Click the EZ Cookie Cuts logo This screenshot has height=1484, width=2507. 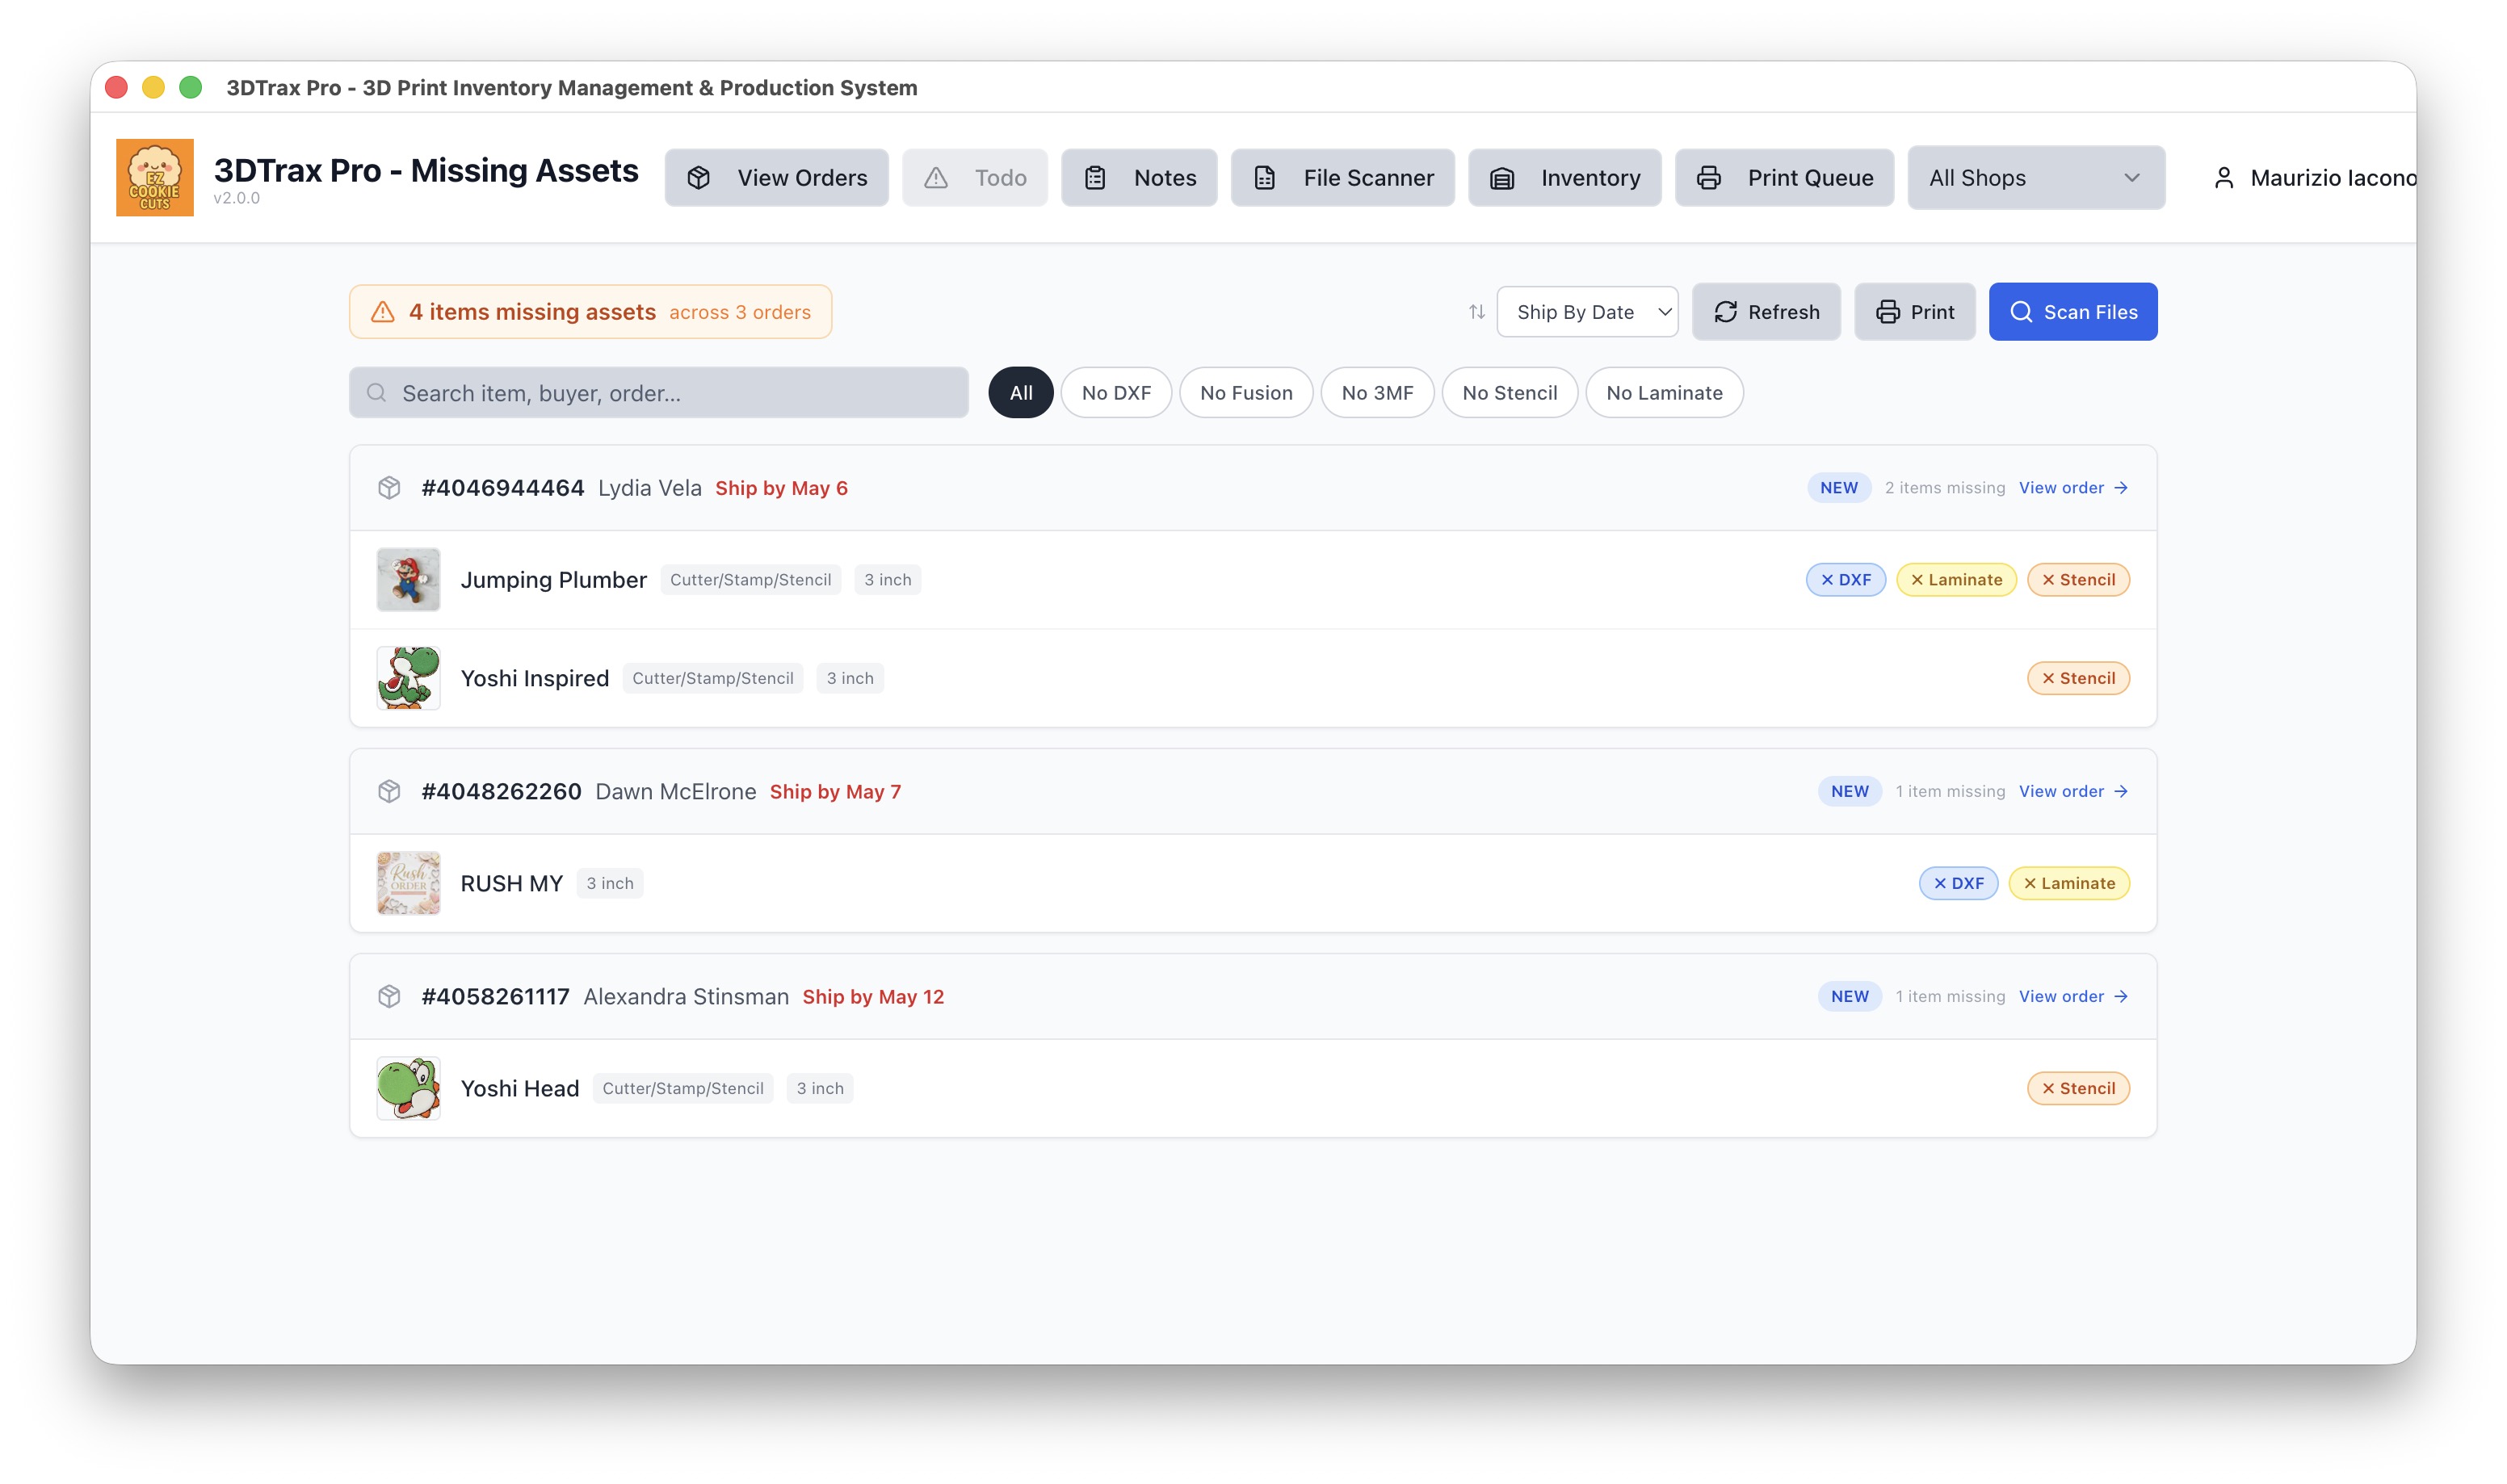[x=155, y=177]
